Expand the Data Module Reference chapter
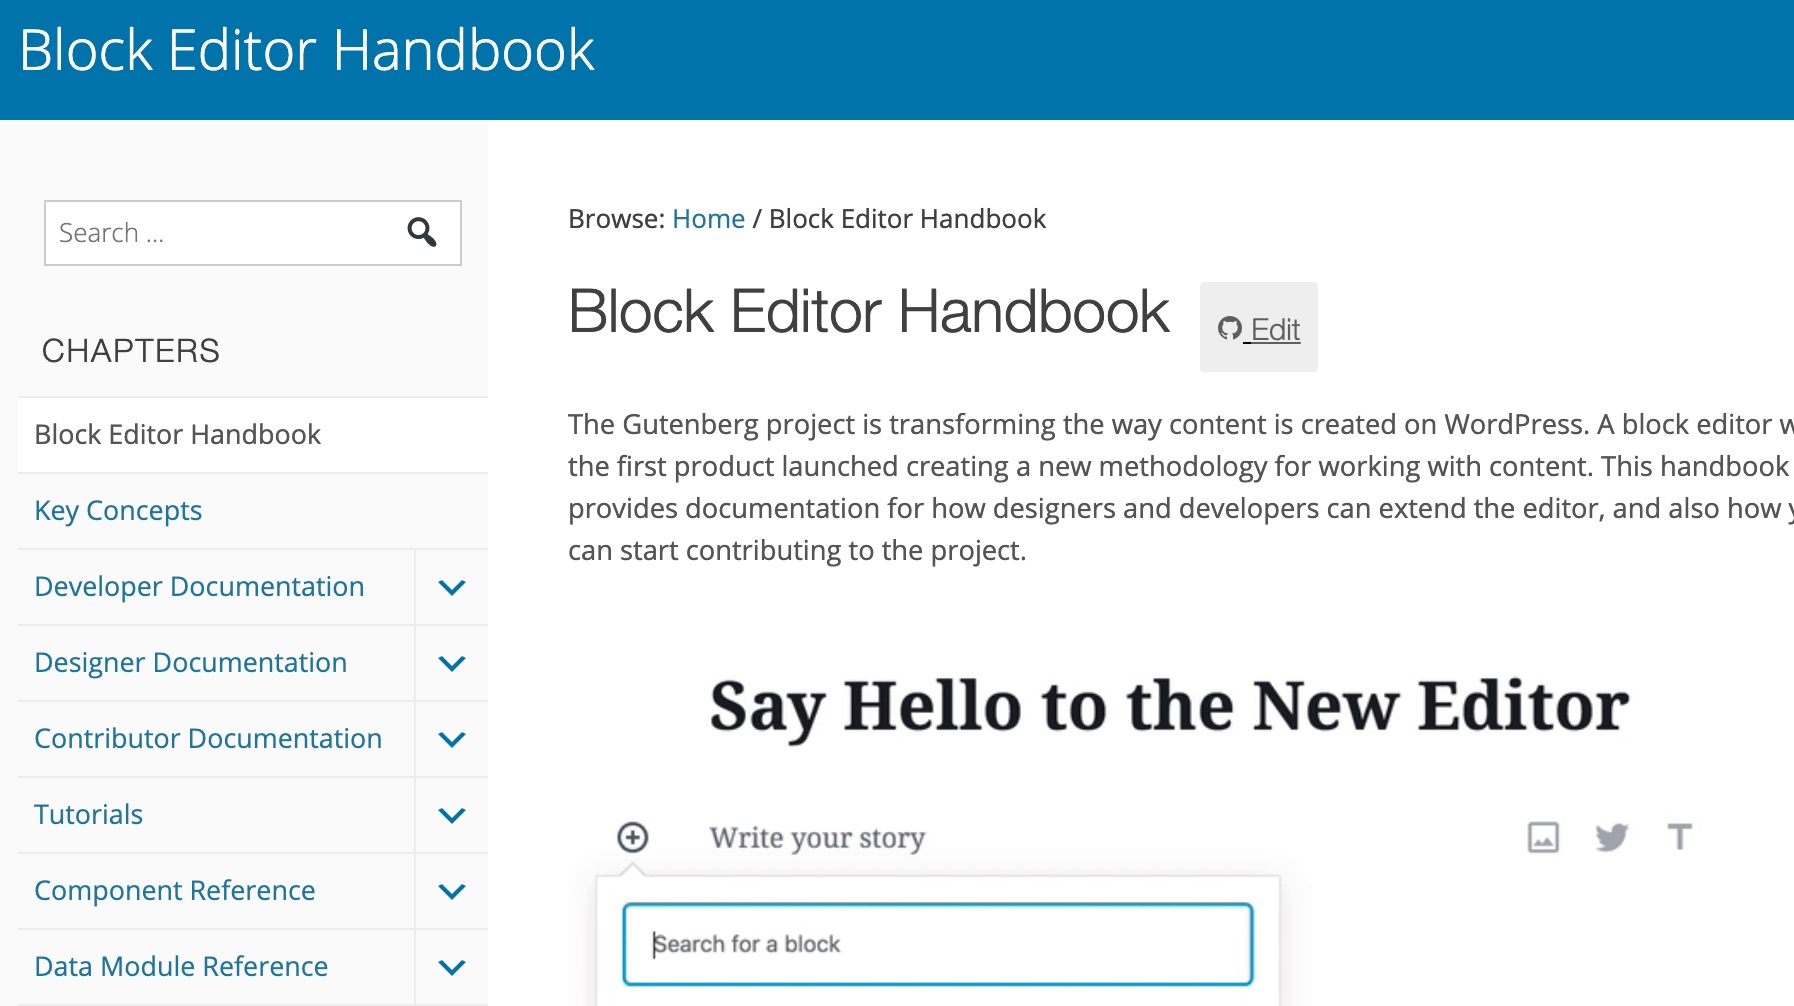This screenshot has height=1006, width=1794. (452, 967)
